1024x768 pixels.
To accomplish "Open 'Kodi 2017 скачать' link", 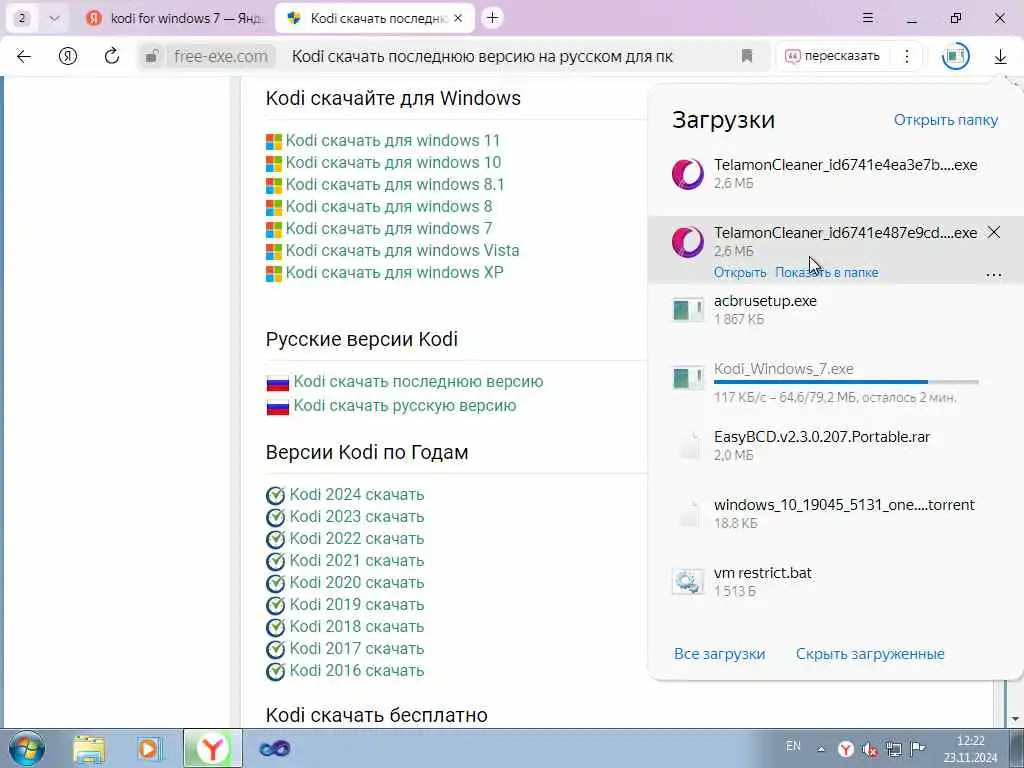I will tap(357, 648).
